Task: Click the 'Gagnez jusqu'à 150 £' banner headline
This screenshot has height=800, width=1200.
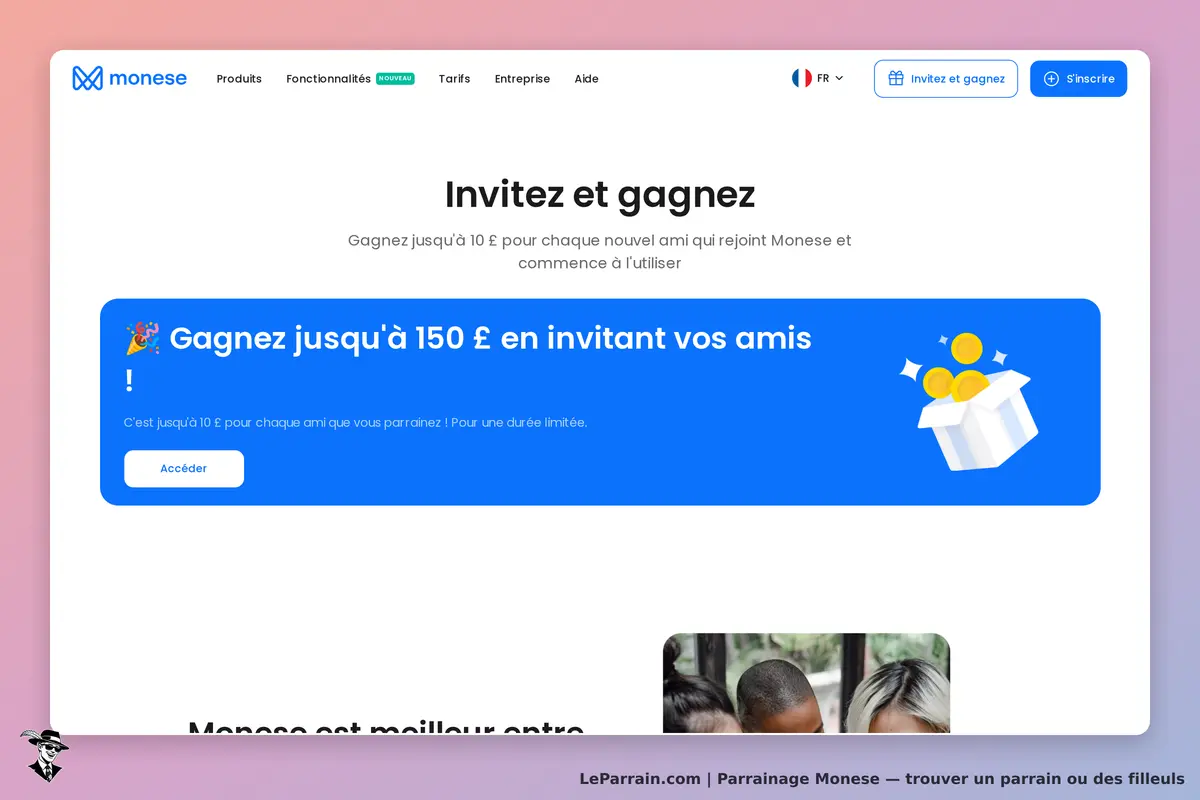Action: 468,358
